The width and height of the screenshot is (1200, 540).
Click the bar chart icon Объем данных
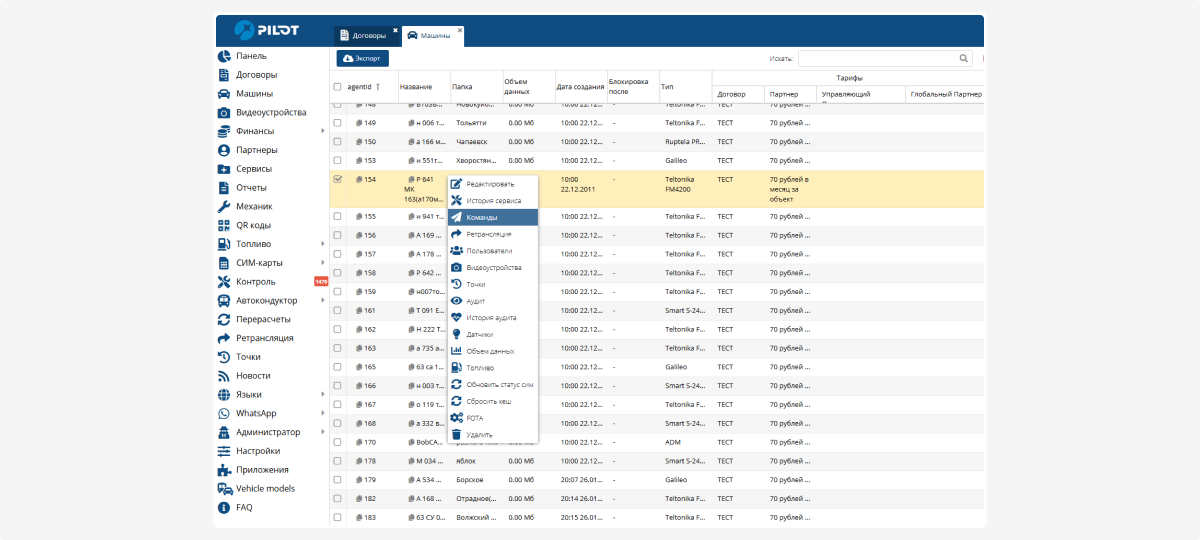coord(457,351)
